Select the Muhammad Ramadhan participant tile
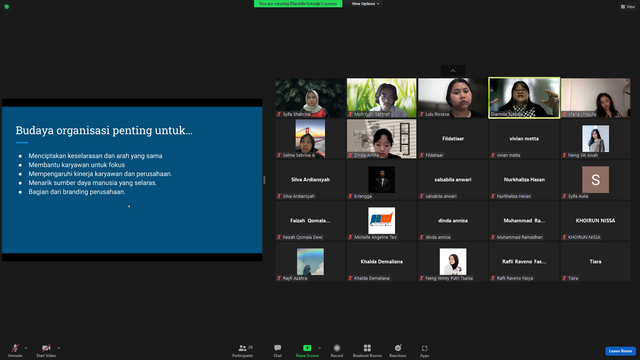 point(524,221)
